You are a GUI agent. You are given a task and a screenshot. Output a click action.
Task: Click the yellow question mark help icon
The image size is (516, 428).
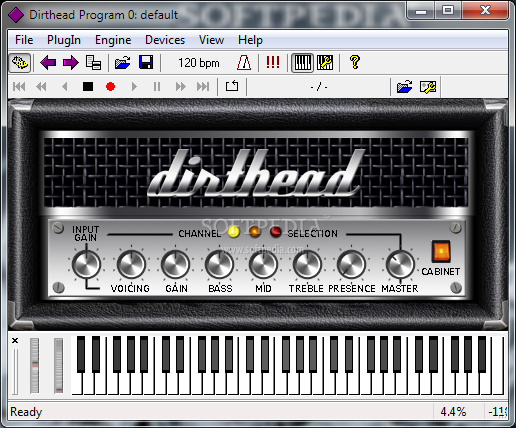pos(355,62)
